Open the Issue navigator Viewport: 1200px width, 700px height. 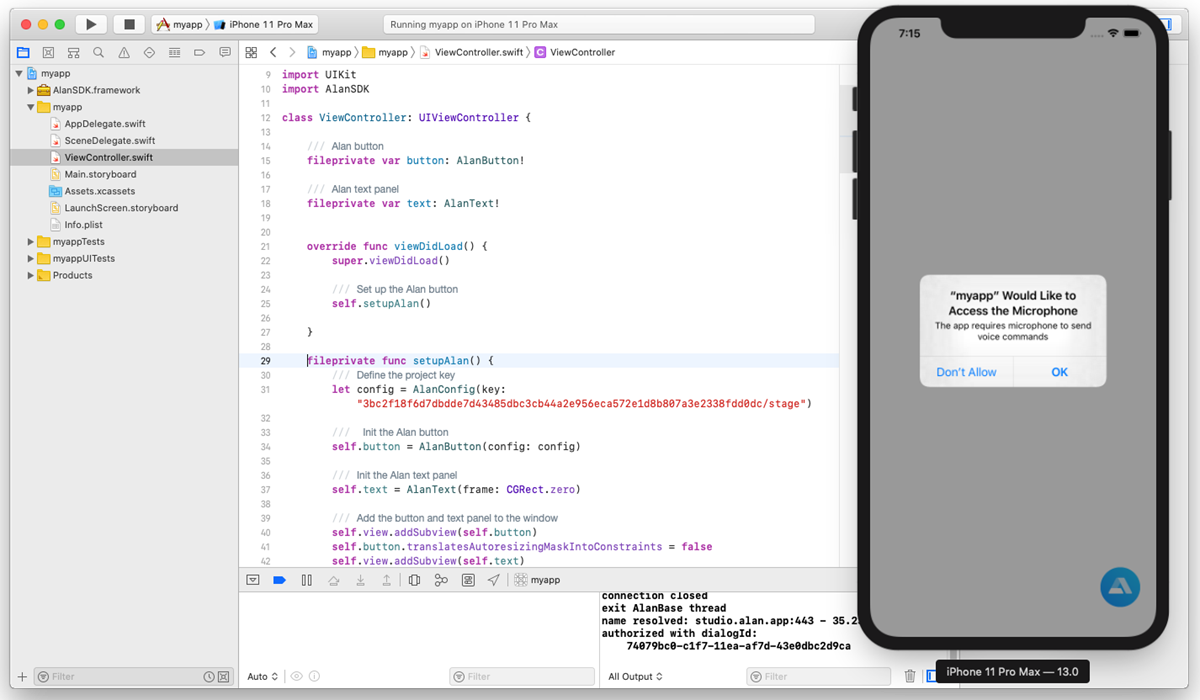[122, 52]
